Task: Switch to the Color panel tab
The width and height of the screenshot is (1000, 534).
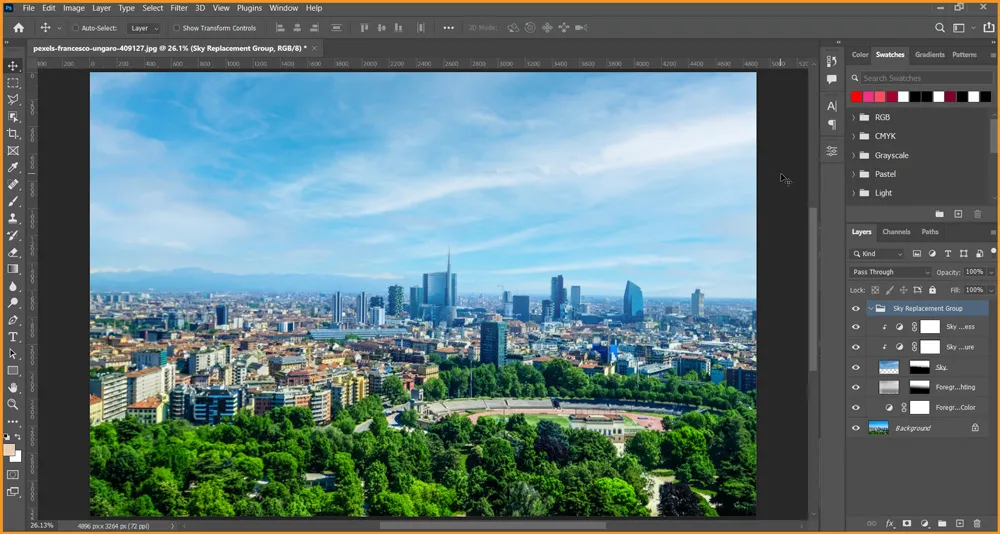Action: [860, 55]
